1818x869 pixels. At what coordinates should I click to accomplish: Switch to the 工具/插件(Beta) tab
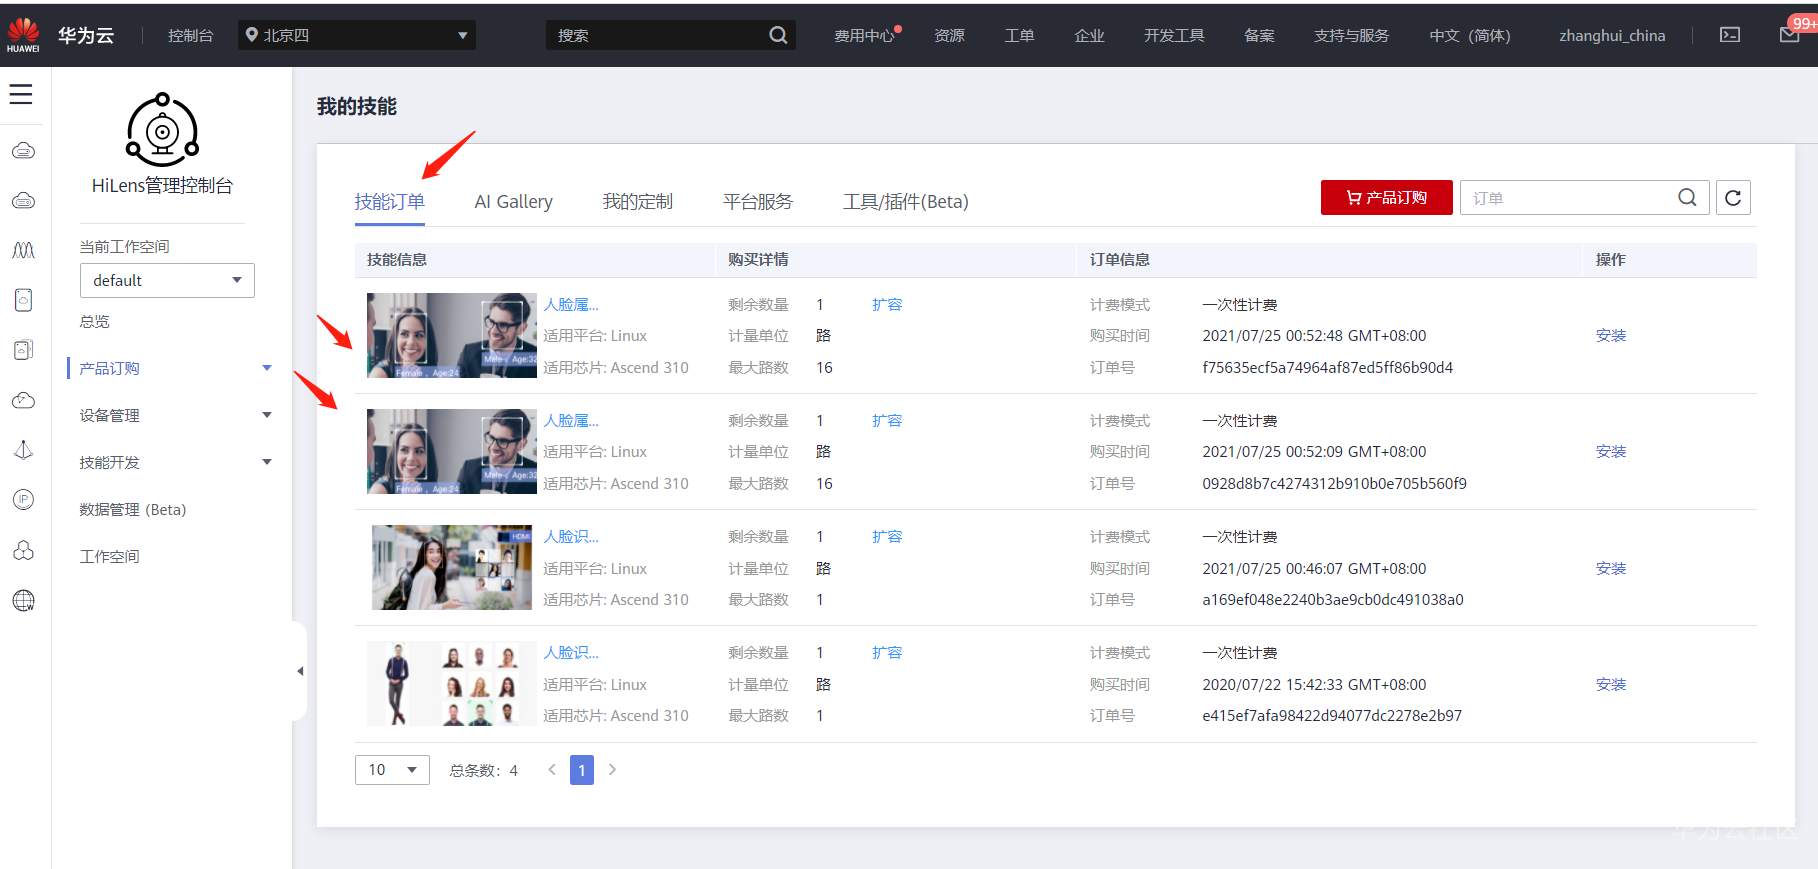(905, 202)
